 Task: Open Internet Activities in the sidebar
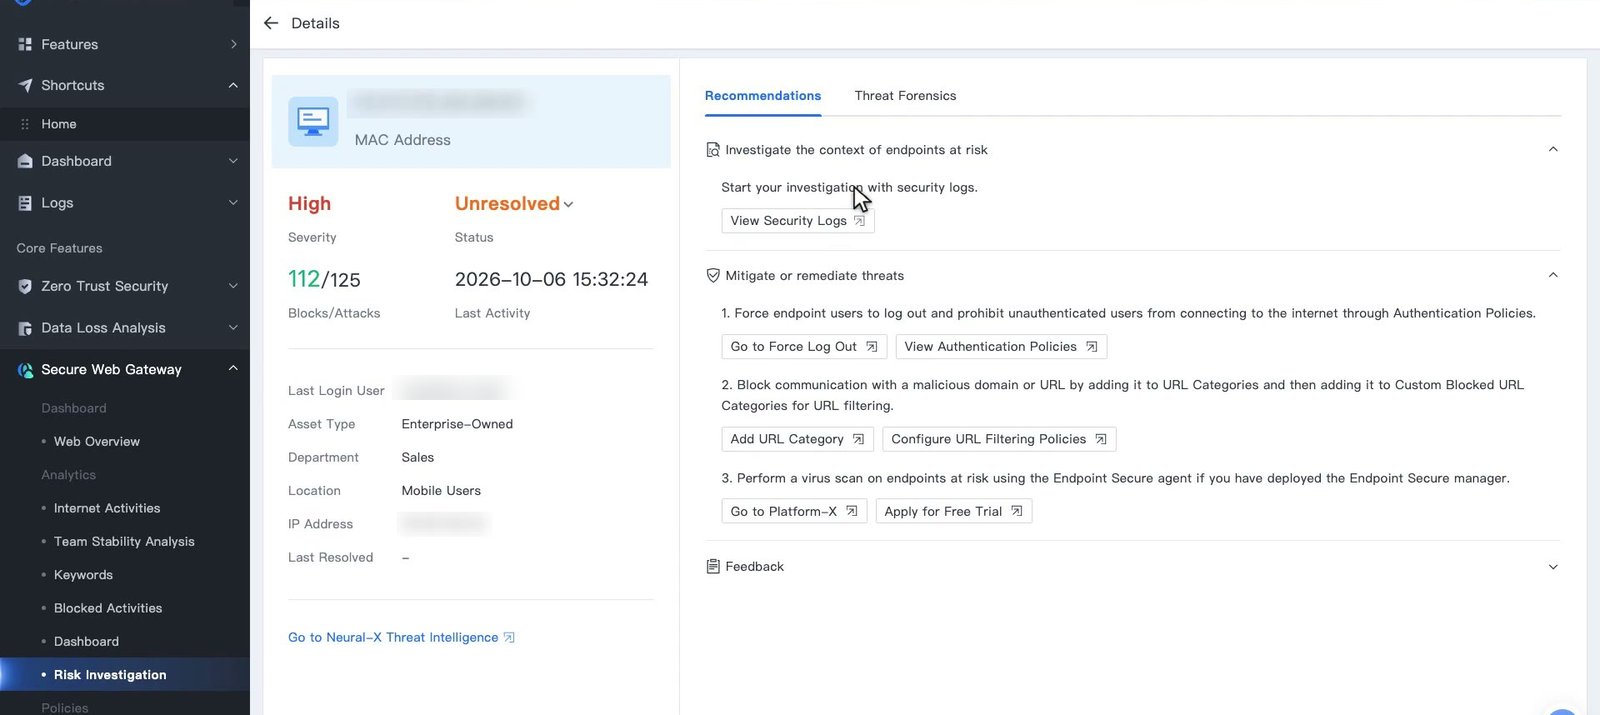pyautogui.click(x=107, y=508)
